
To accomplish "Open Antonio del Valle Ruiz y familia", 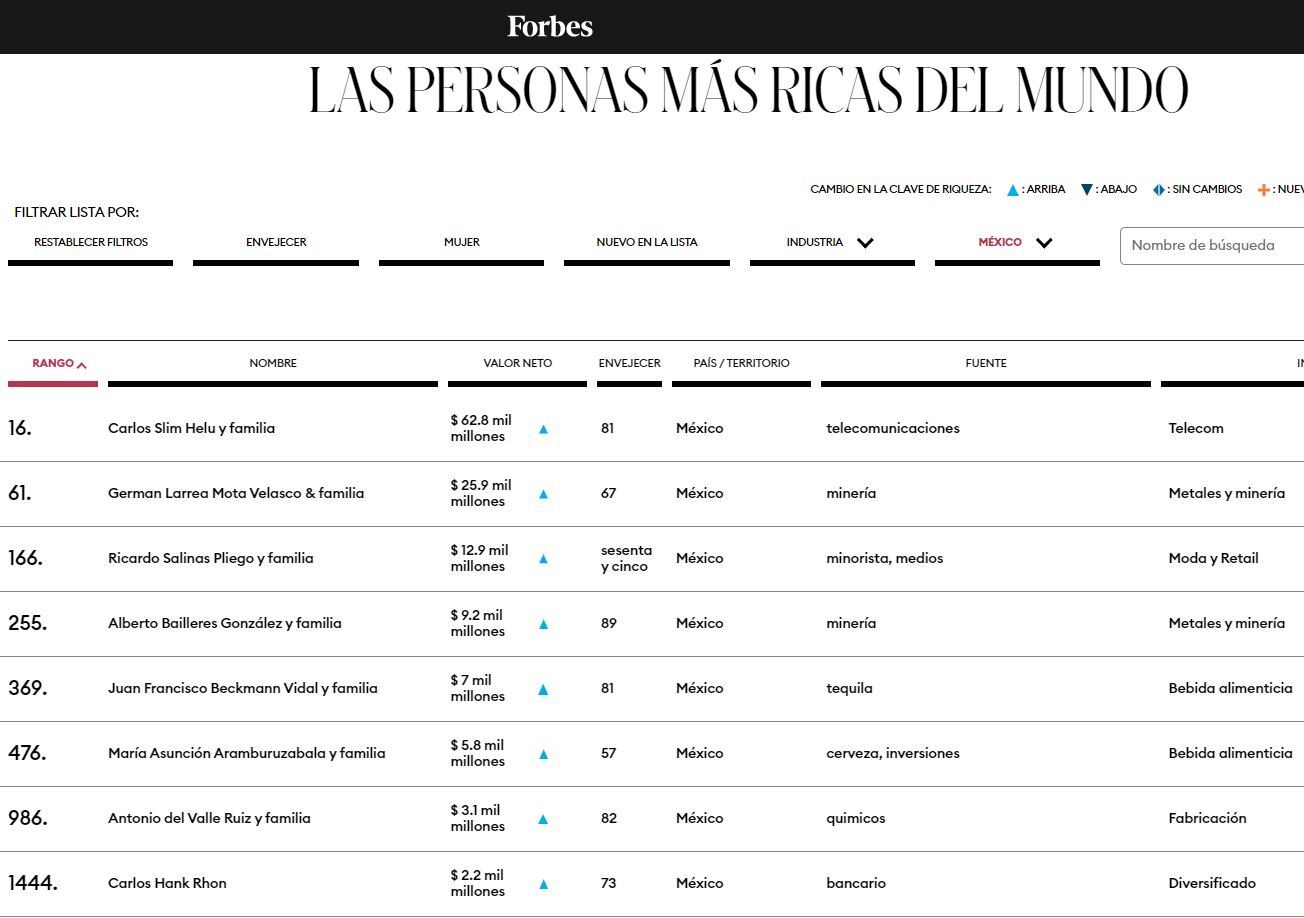I will [209, 818].
